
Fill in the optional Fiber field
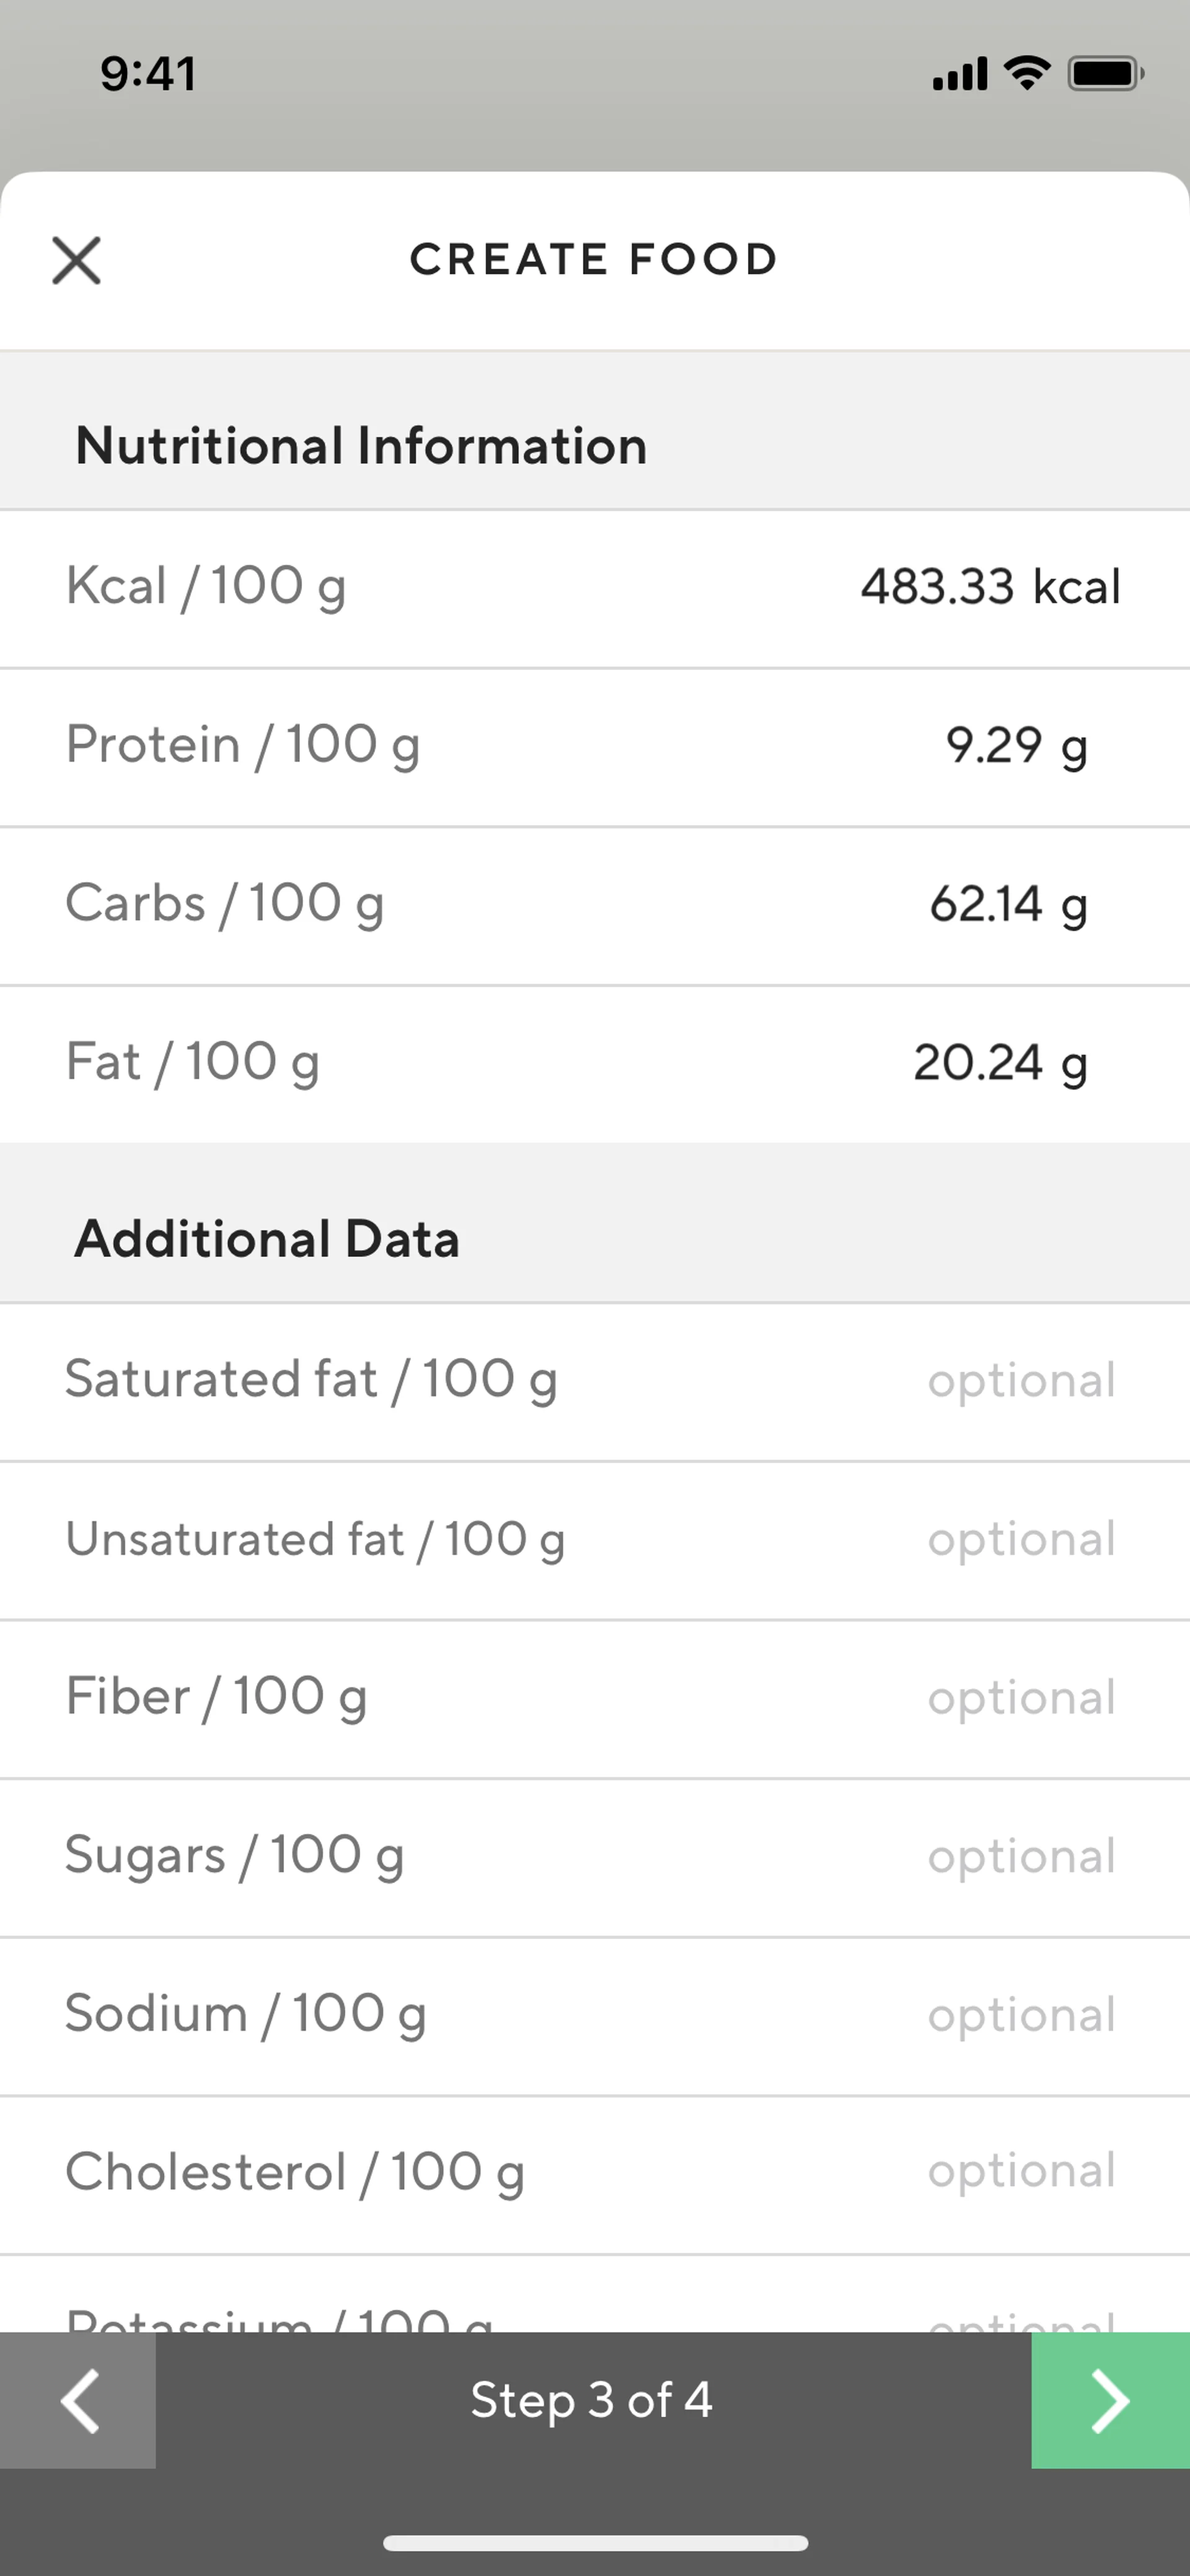[x=1020, y=1698]
